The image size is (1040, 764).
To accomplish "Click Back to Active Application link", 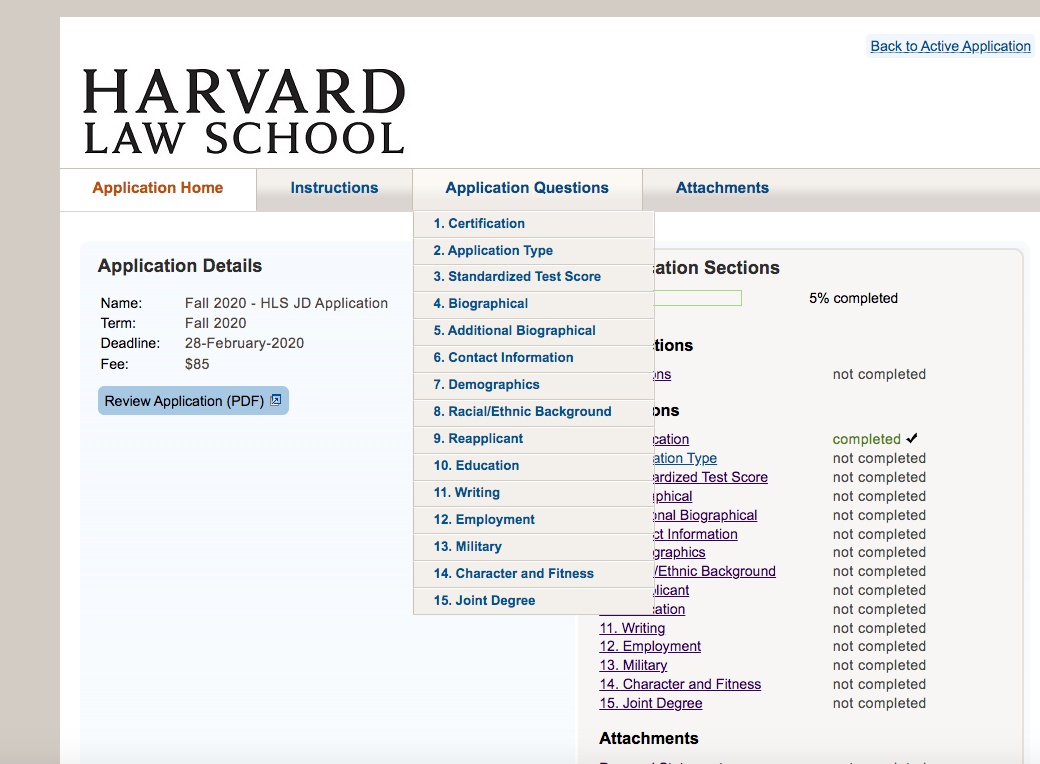I will tap(950, 46).
